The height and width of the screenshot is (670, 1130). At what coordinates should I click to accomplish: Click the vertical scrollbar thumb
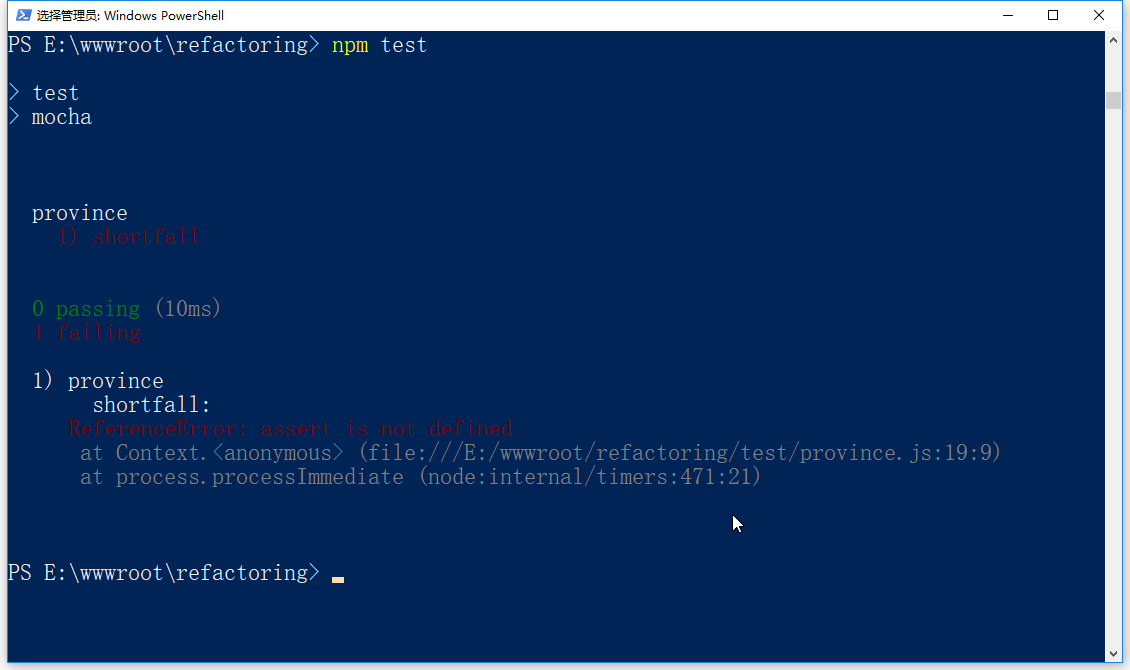pos(1113,99)
